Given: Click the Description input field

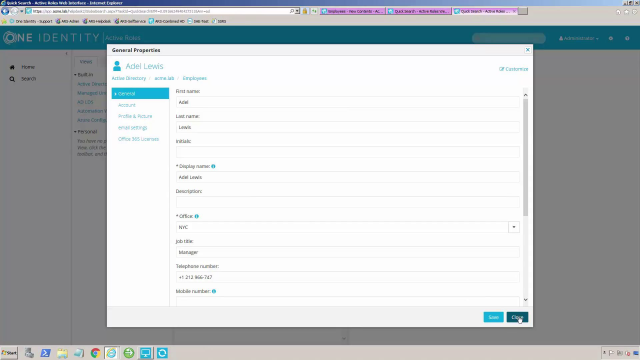Looking at the screenshot, I should tap(347, 202).
